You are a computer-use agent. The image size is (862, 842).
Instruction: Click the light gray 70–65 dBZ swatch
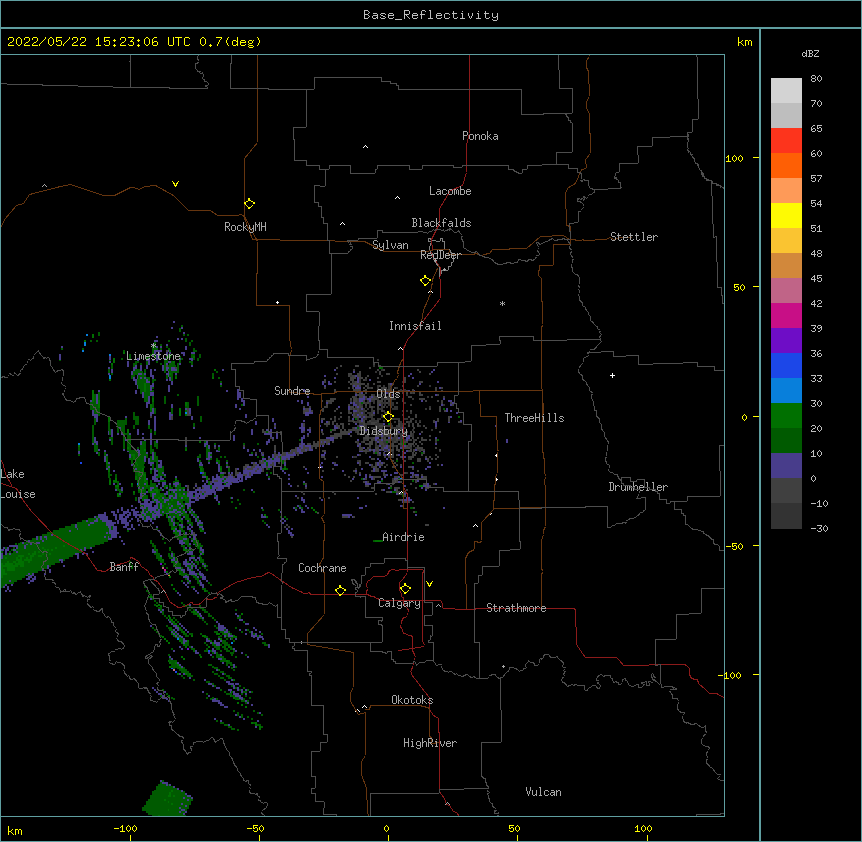click(x=786, y=115)
